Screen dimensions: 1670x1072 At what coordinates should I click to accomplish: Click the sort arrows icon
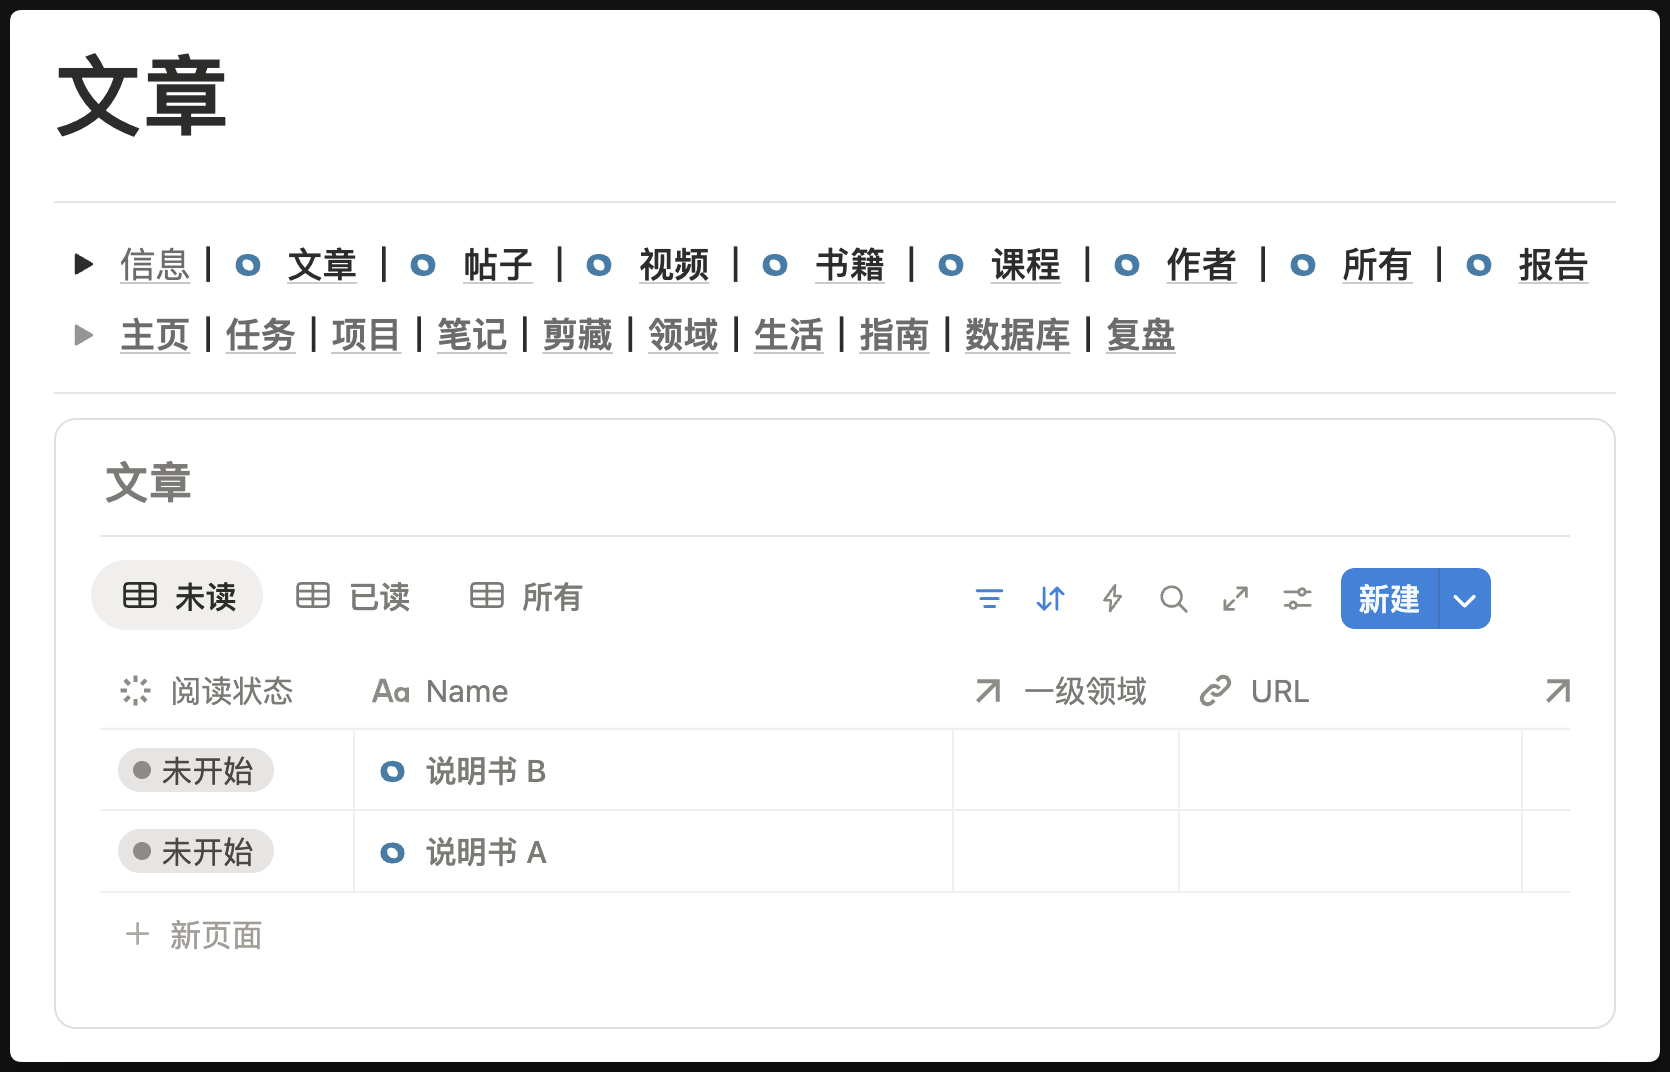click(1050, 599)
